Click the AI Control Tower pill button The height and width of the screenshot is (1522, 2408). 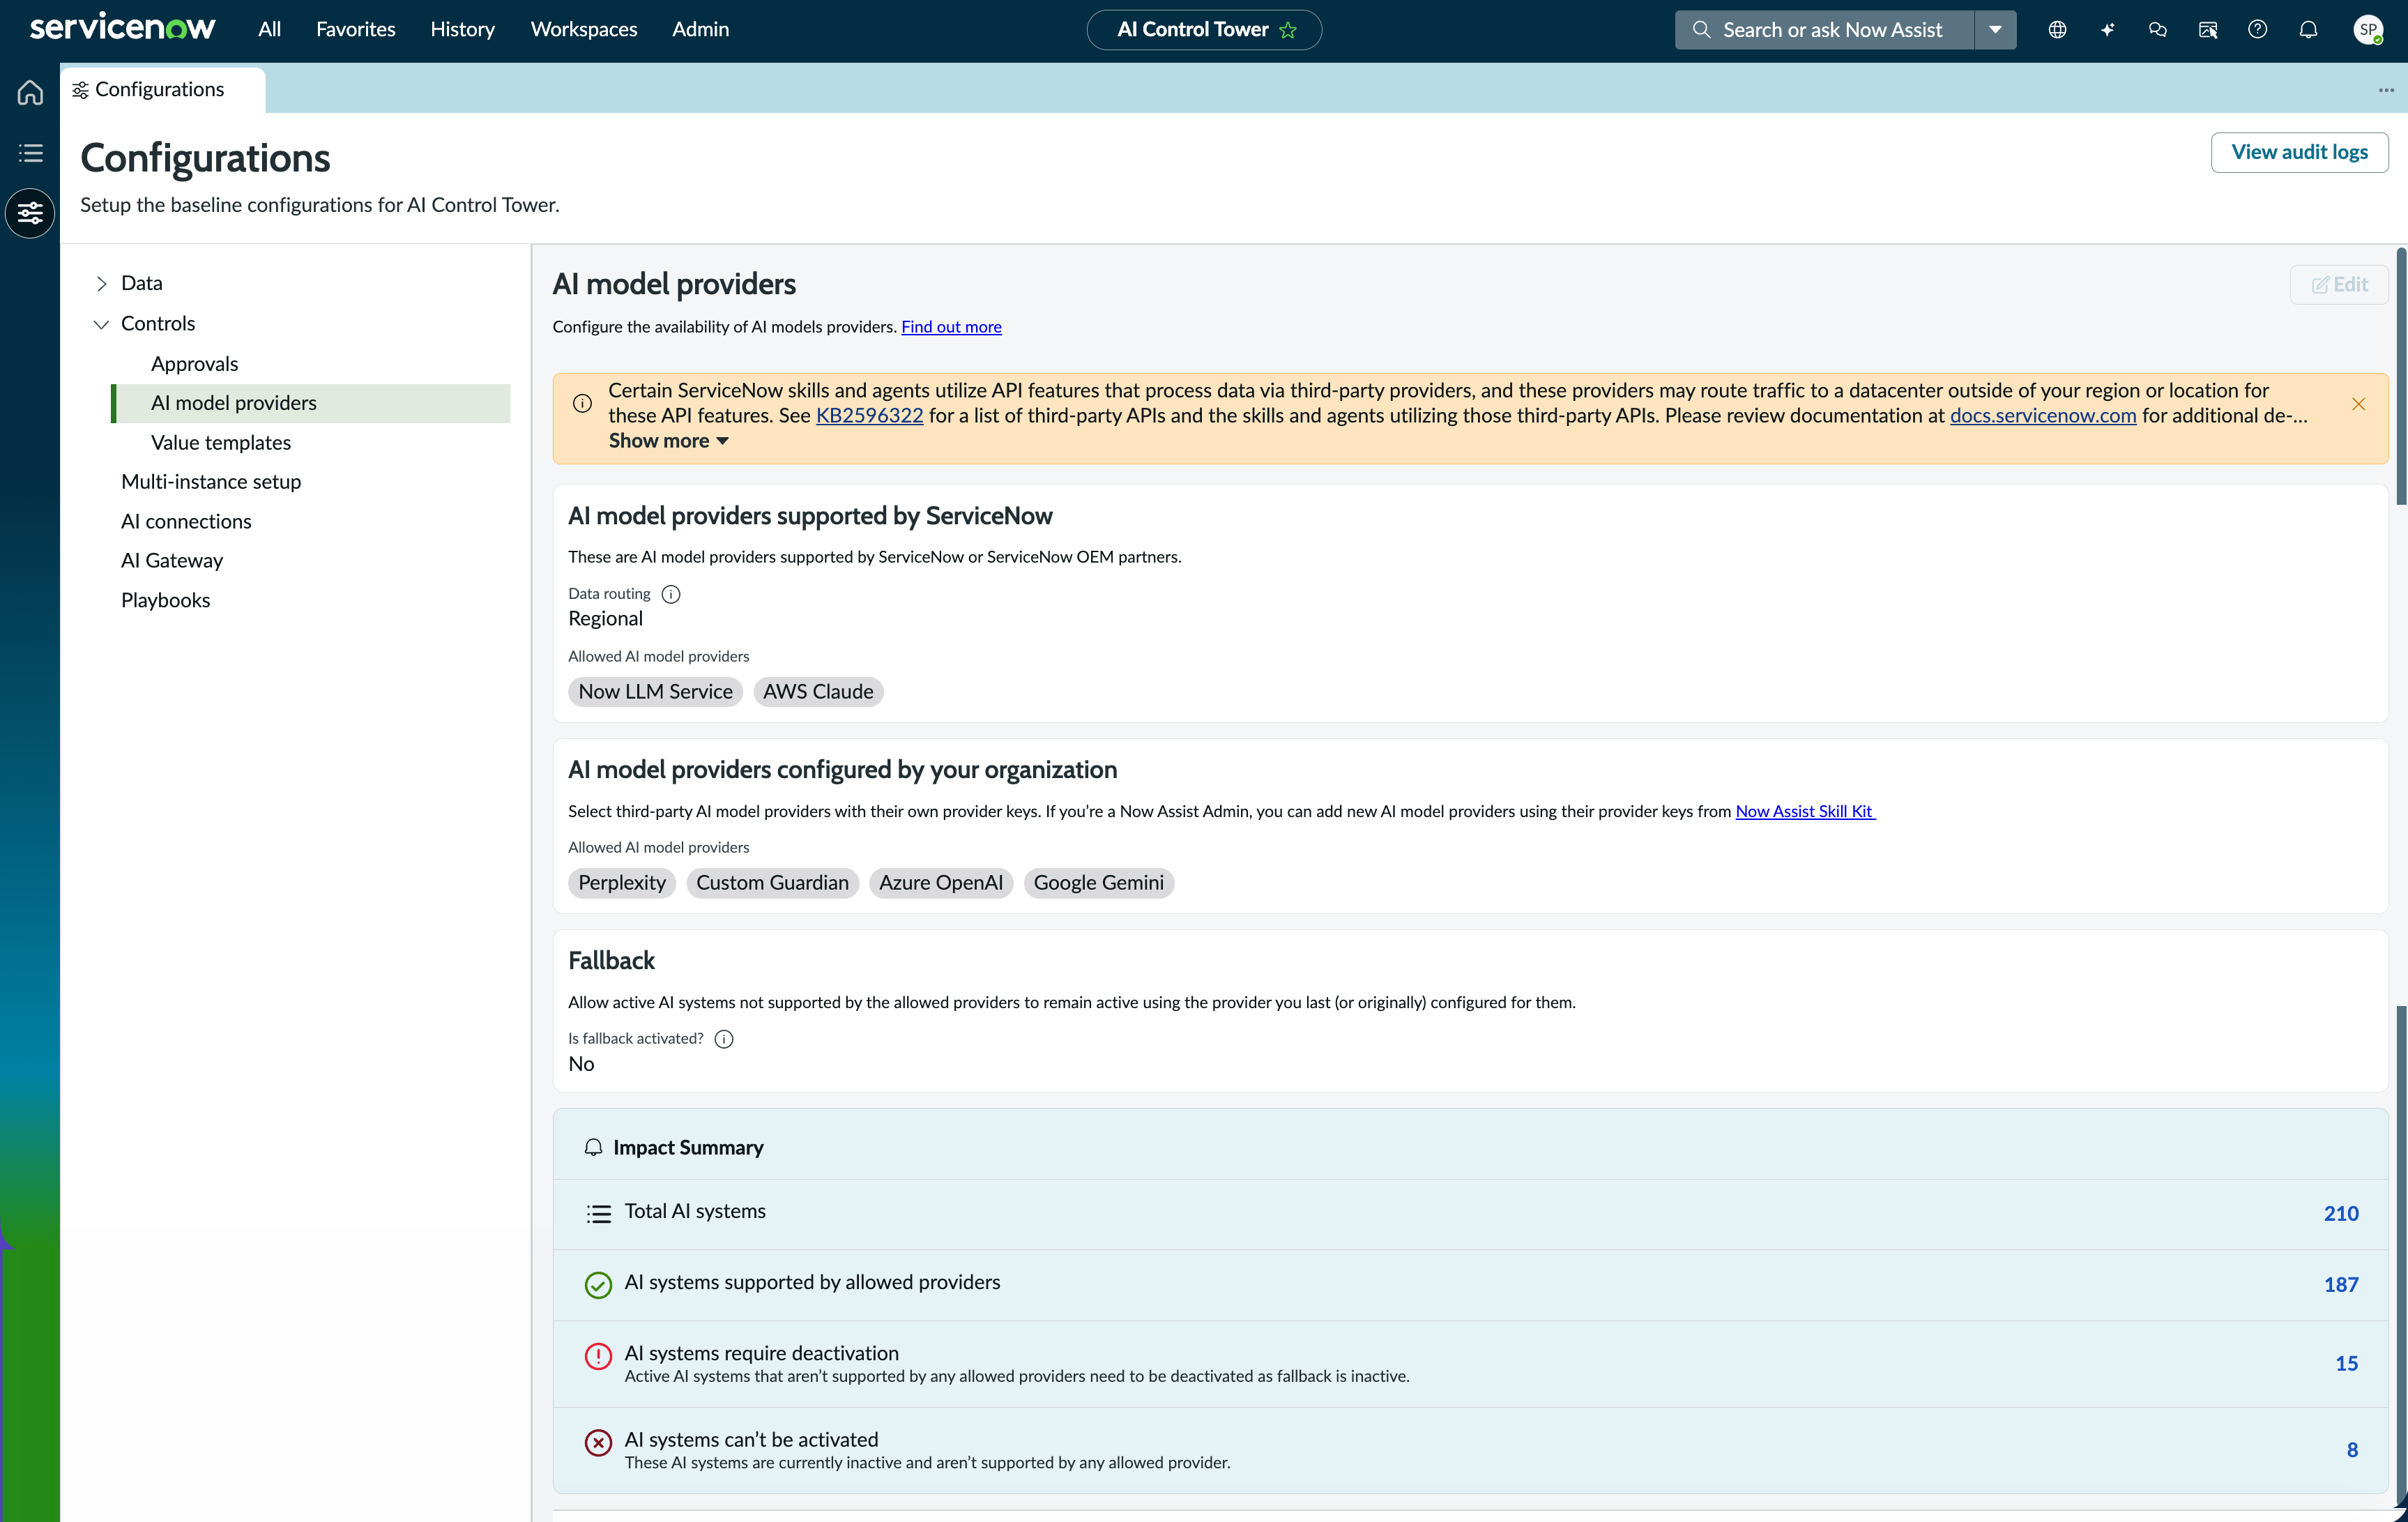(1204, 30)
